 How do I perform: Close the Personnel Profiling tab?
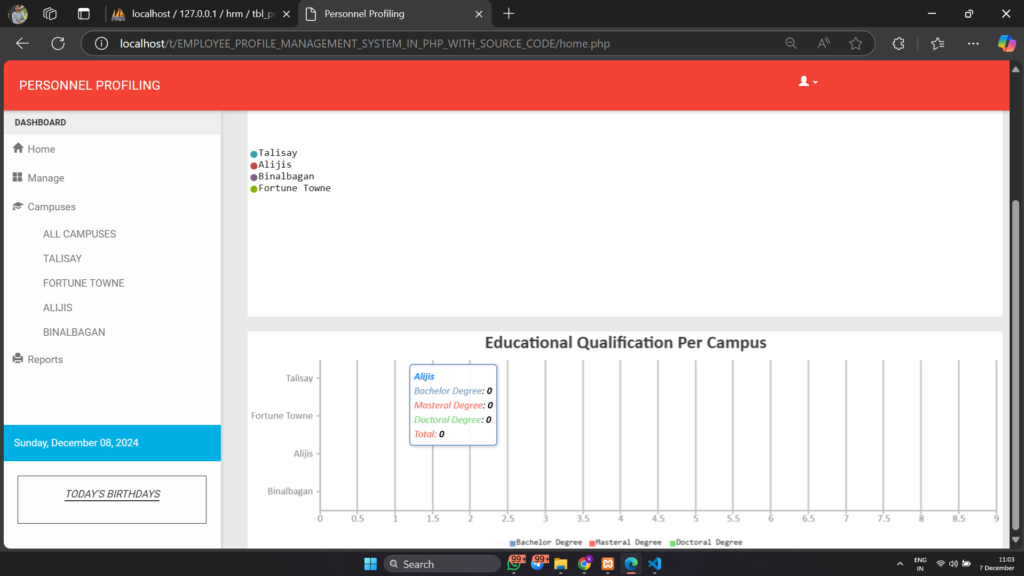[479, 14]
